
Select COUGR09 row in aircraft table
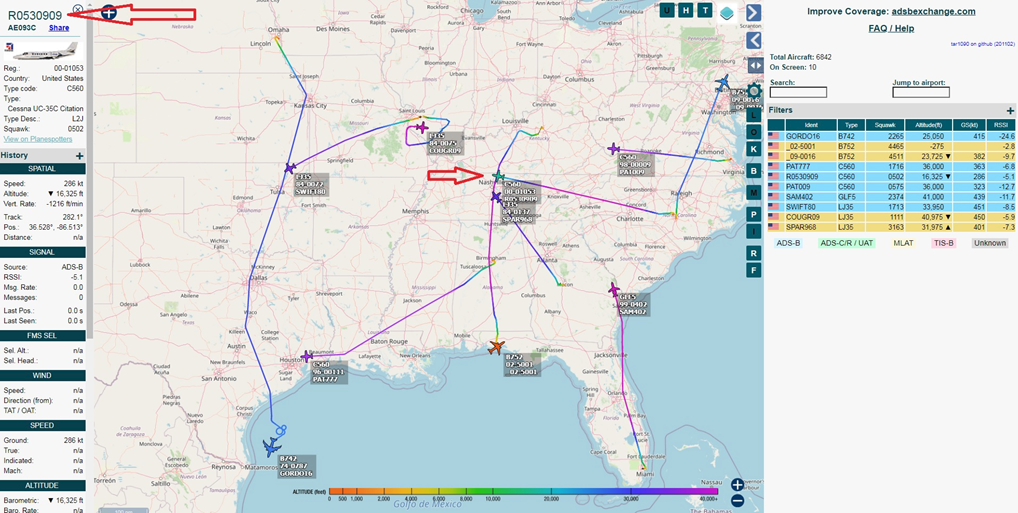click(891, 217)
